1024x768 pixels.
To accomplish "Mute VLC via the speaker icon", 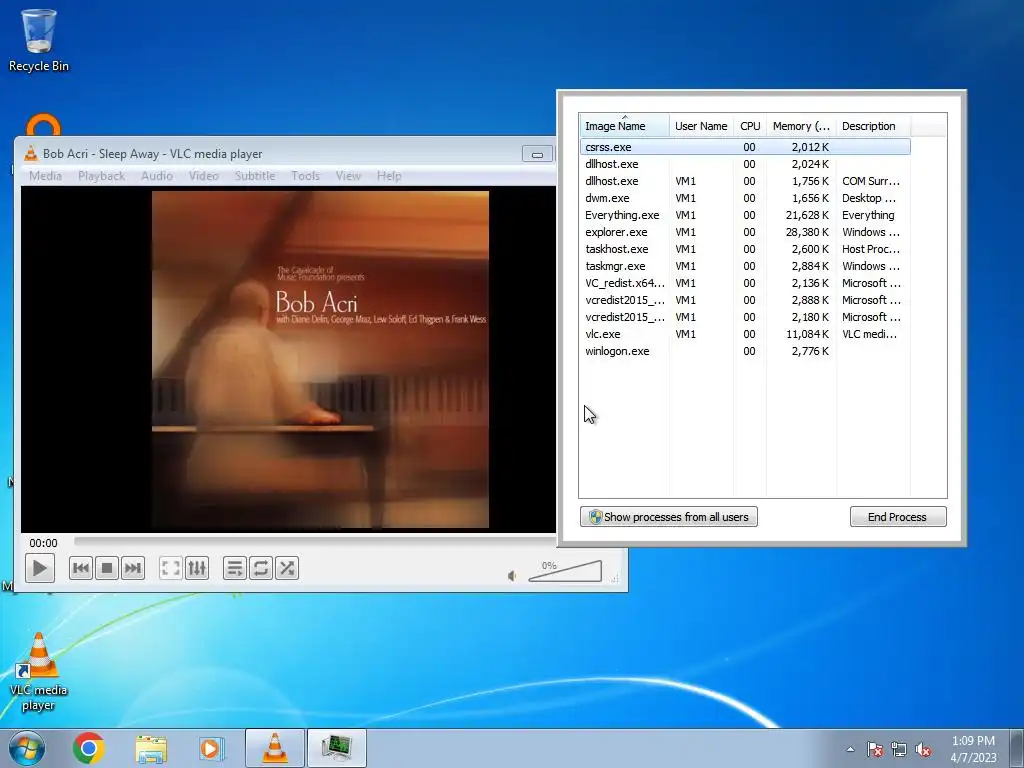I will pyautogui.click(x=512, y=575).
